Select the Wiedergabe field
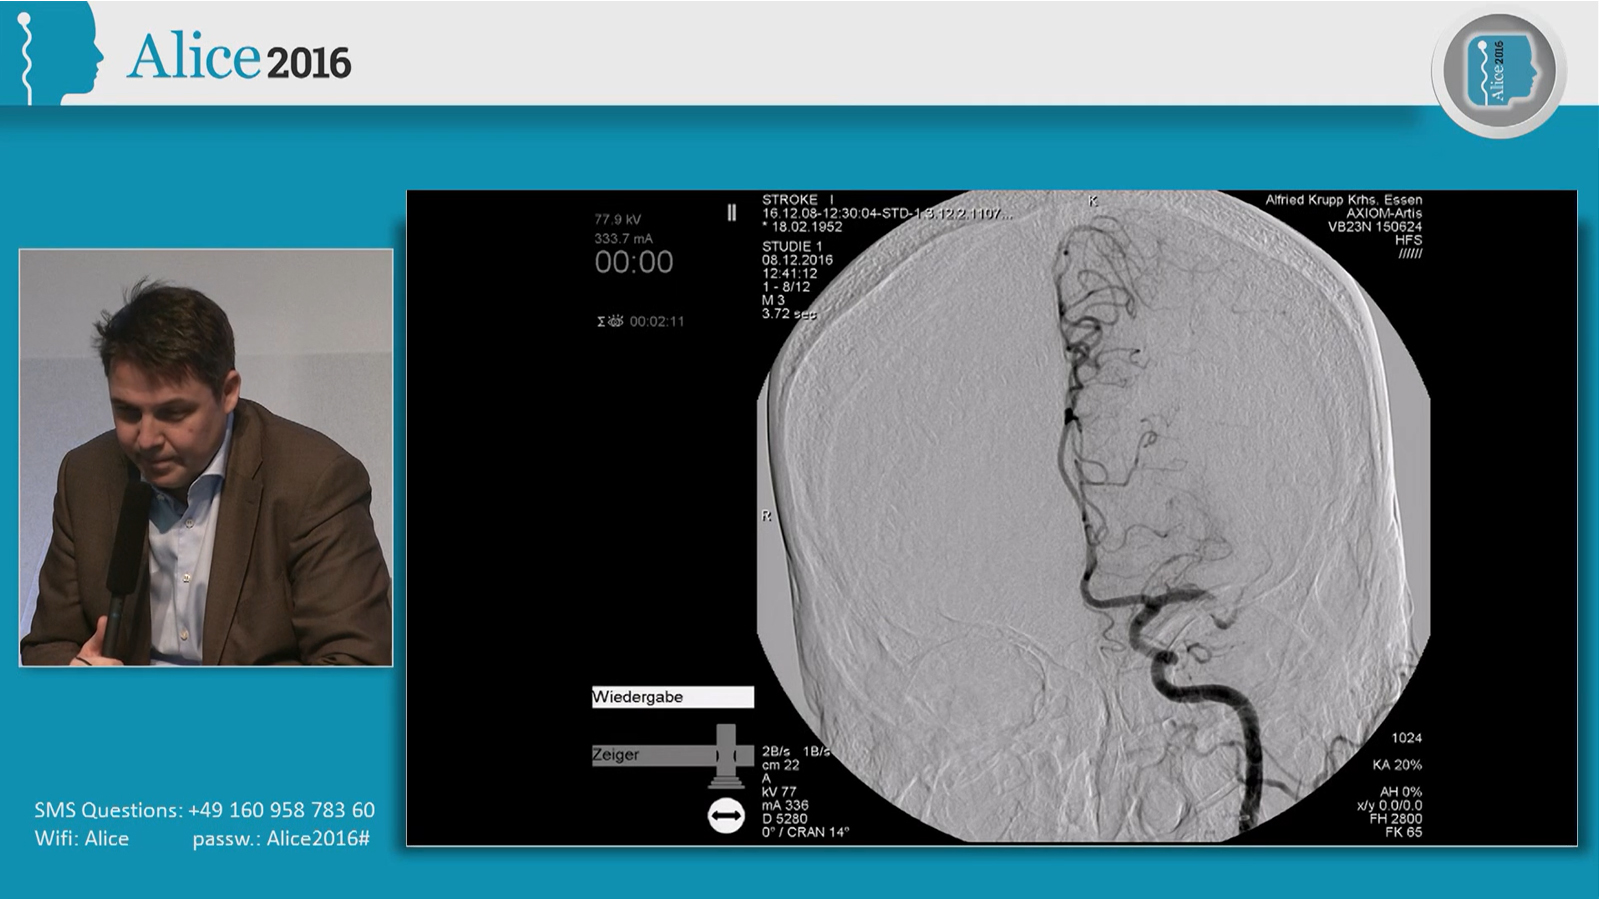 pyautogui.click(x=672, y=697)
